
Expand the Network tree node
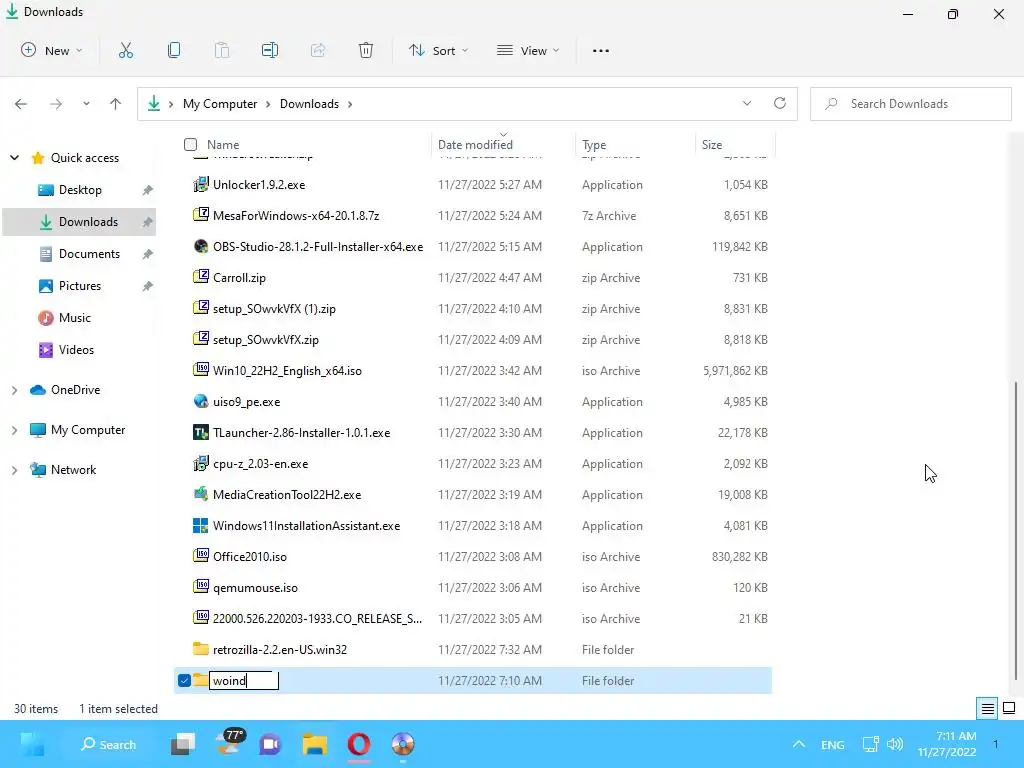coord(14,470)
